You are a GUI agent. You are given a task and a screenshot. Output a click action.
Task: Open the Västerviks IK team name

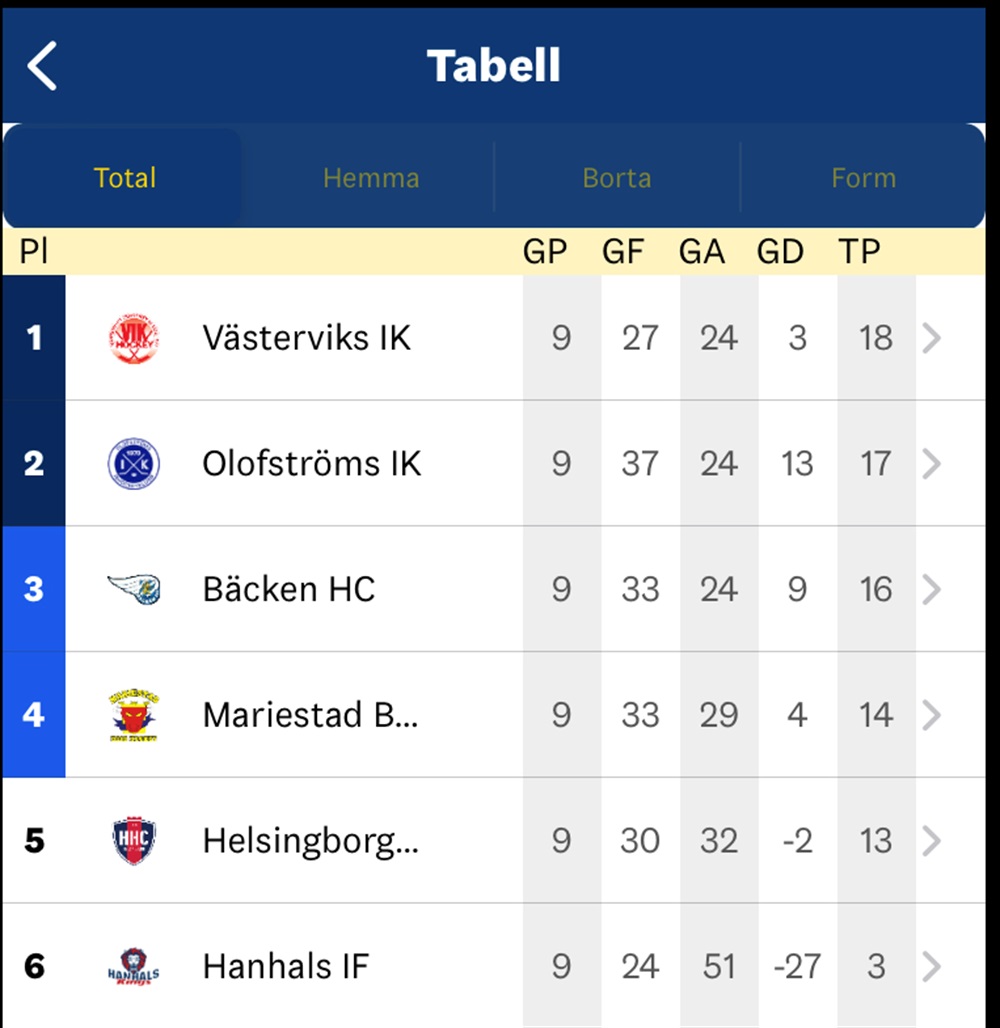(x=306, y=338)
